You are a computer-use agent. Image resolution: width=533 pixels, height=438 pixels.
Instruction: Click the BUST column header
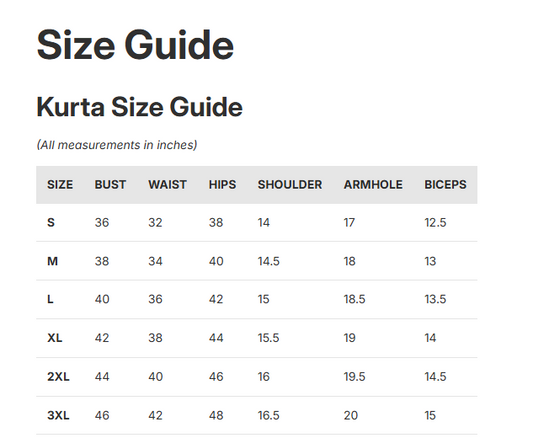(110, 185)
